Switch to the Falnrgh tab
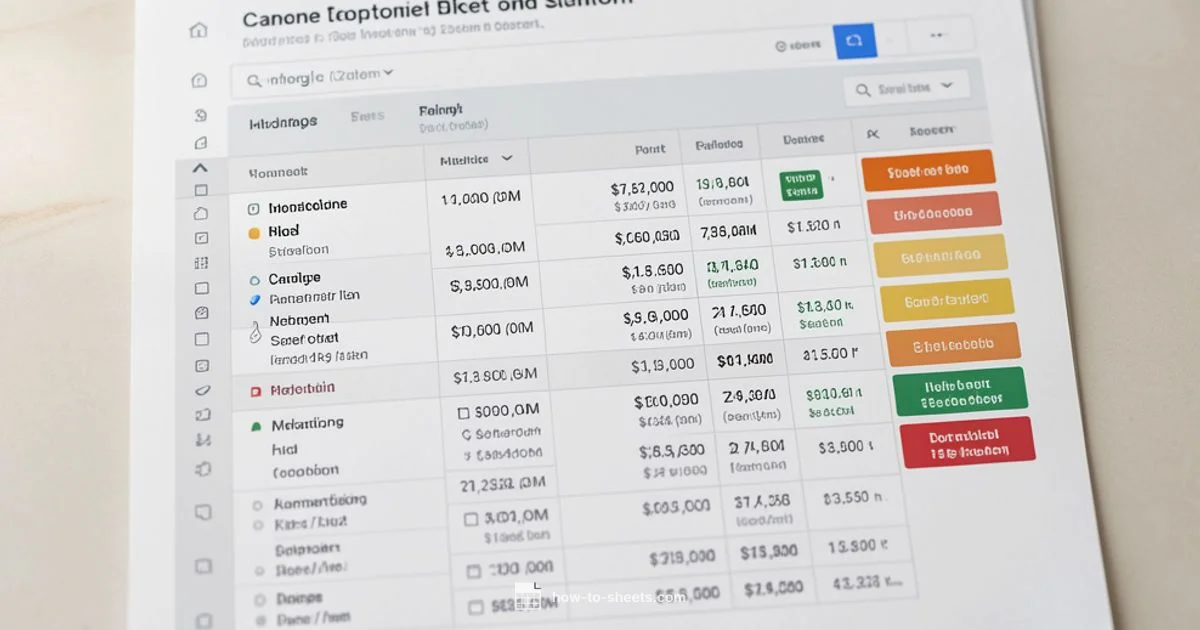1200x630 pixels. [x=440, y=110]
